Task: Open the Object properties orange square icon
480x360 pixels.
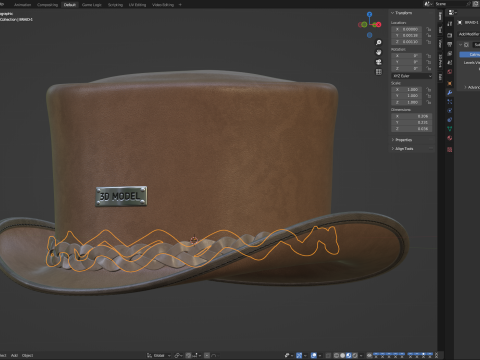Action: click(450, 83)
